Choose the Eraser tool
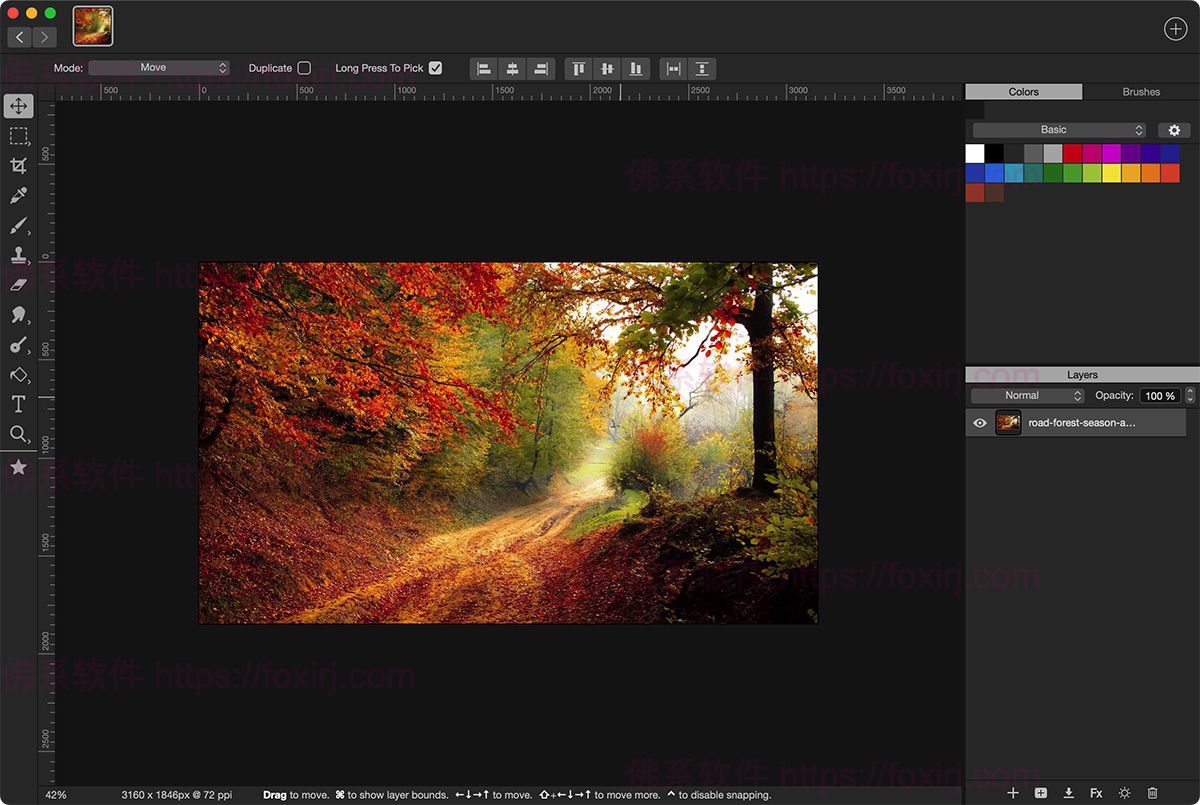The height and width of the screenshot is (805, 1200). [19, 285]
